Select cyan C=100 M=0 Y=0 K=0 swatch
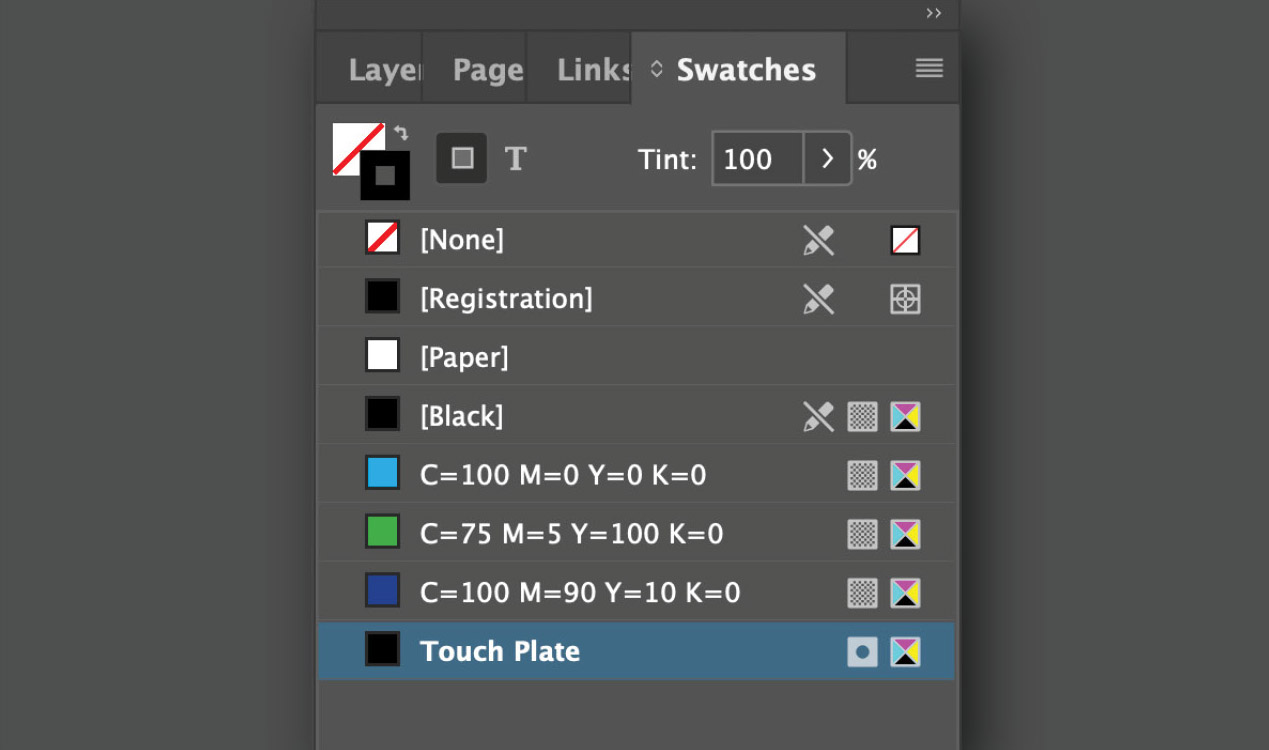Viewport: 1269px width, 750px height. point(636,475)
